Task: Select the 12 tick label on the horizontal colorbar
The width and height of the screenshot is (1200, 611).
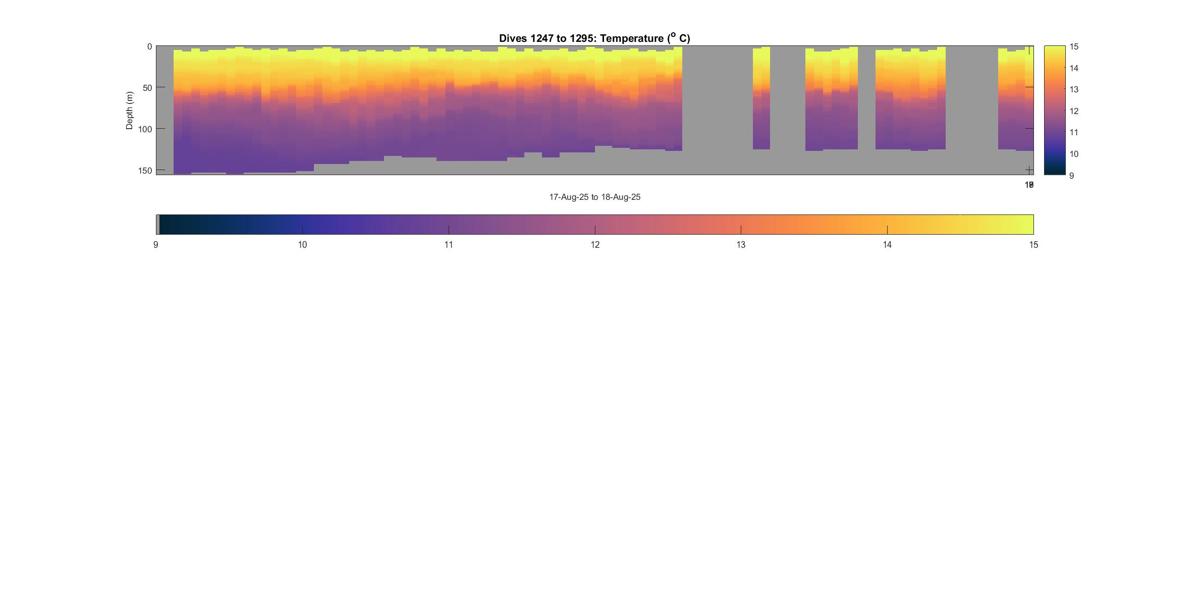Action: tap(595, 245)
